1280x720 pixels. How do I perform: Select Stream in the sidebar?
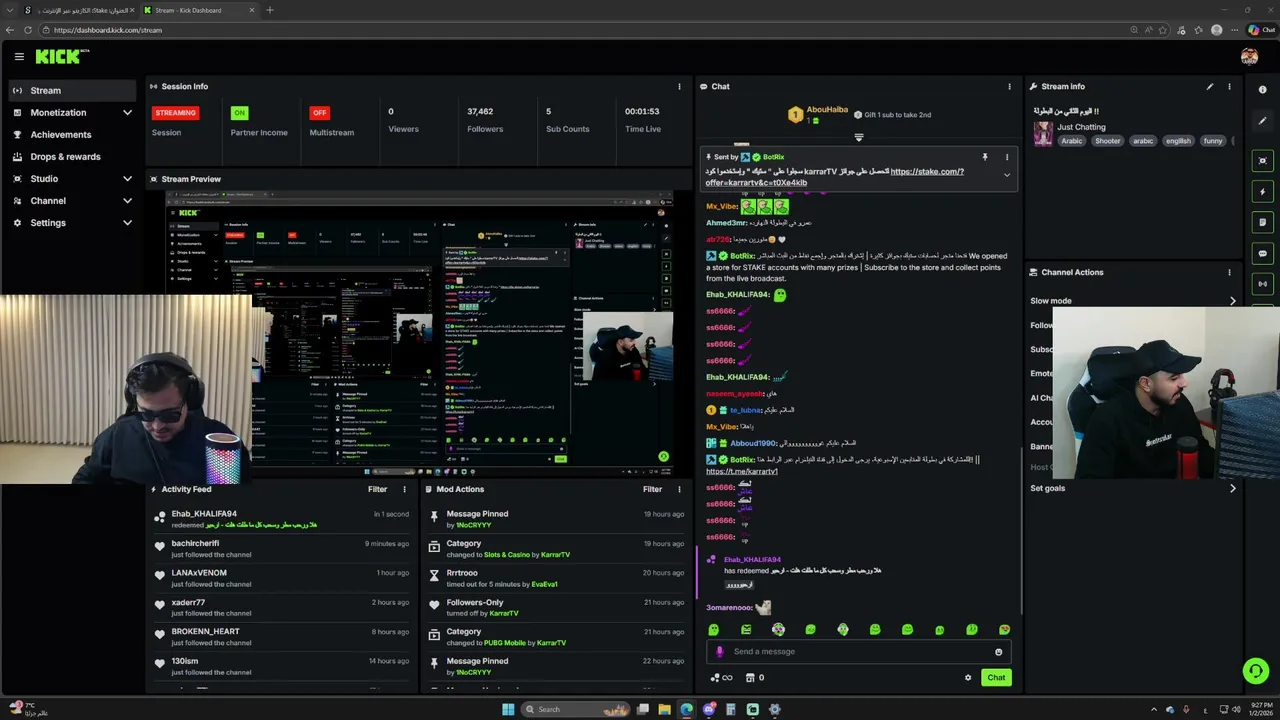click(72, 91)
